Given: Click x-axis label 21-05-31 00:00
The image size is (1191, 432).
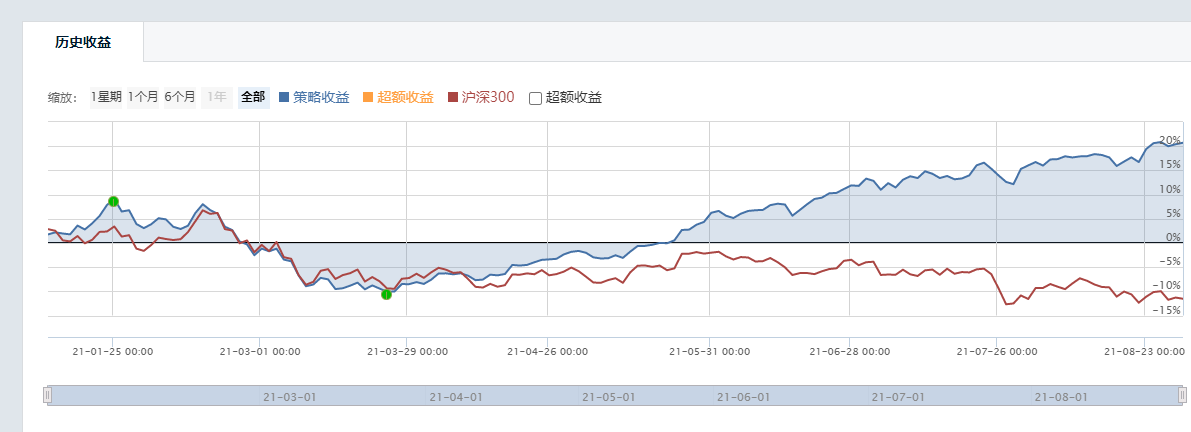Looking at the screenshot, I should pyautogui.click(x=709, y=352).
